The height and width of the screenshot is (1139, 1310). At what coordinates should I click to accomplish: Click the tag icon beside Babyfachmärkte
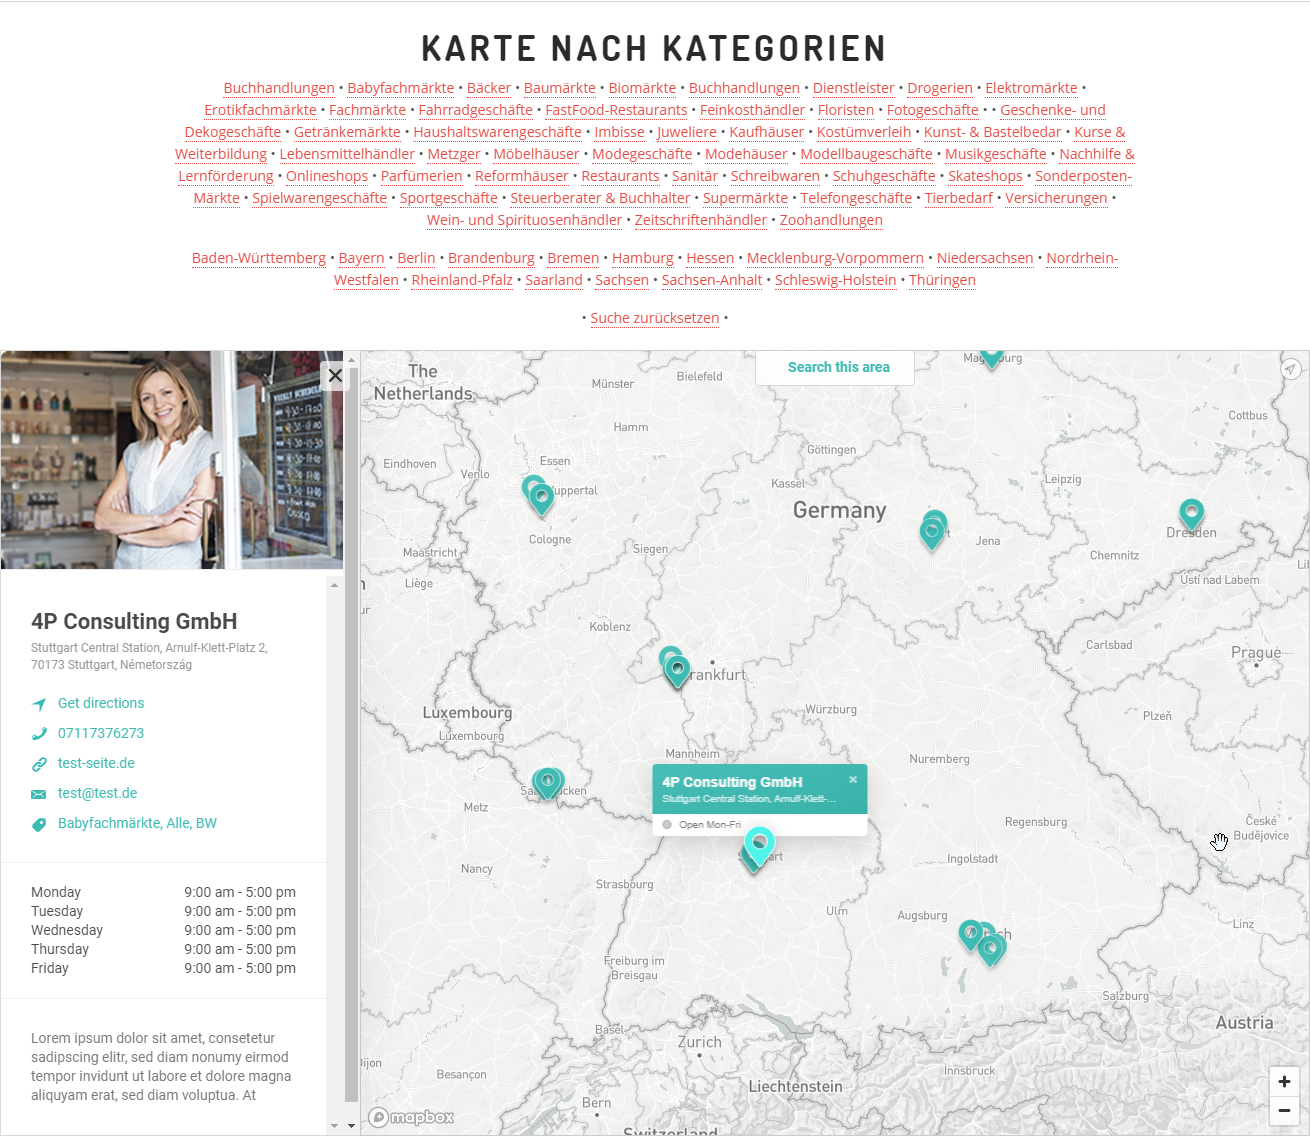(39, 824)
